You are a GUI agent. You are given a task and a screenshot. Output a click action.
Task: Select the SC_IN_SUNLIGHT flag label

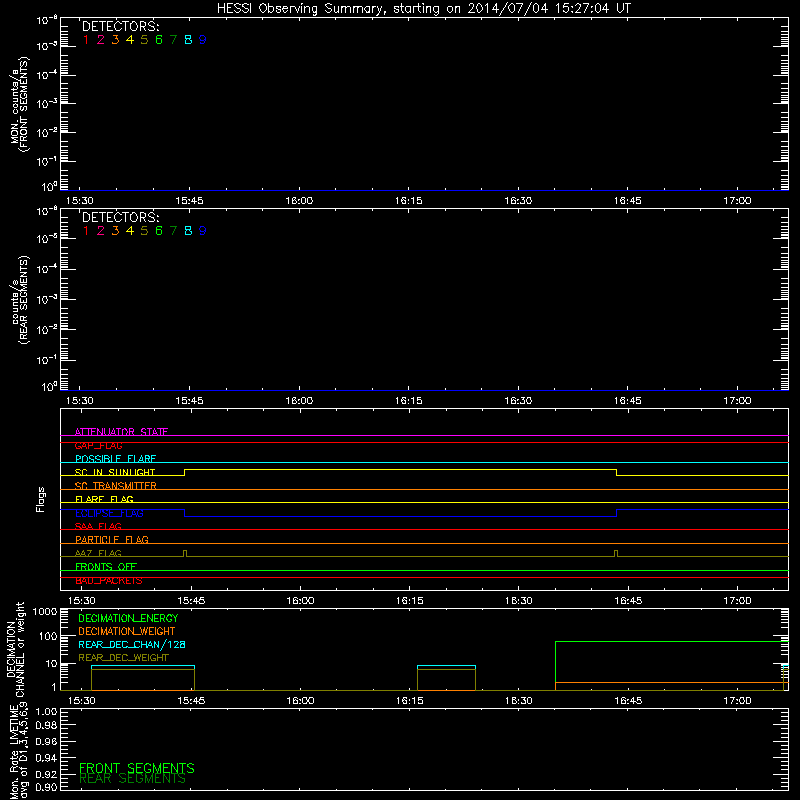(x=115, y=472)
